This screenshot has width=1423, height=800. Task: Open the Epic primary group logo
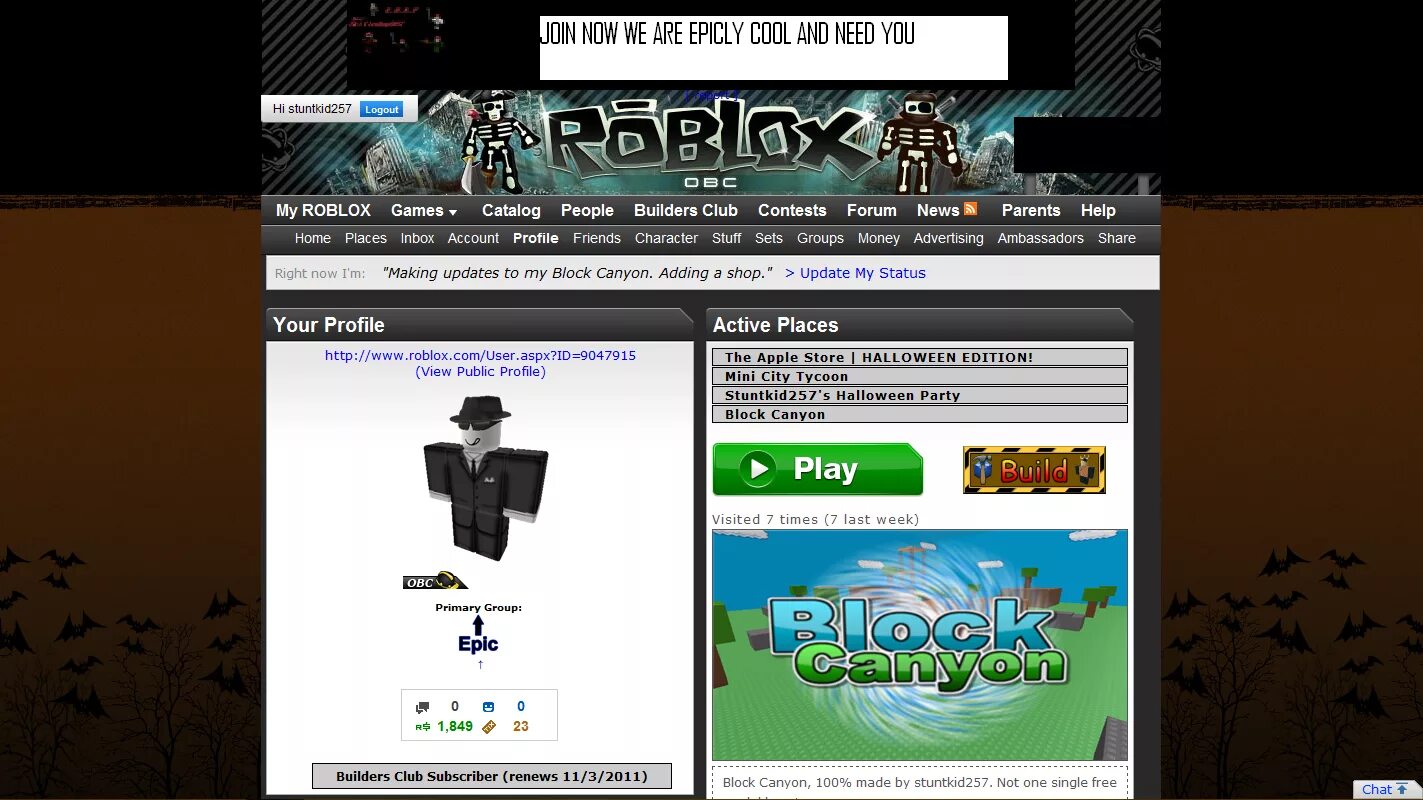tap(478, 634)
